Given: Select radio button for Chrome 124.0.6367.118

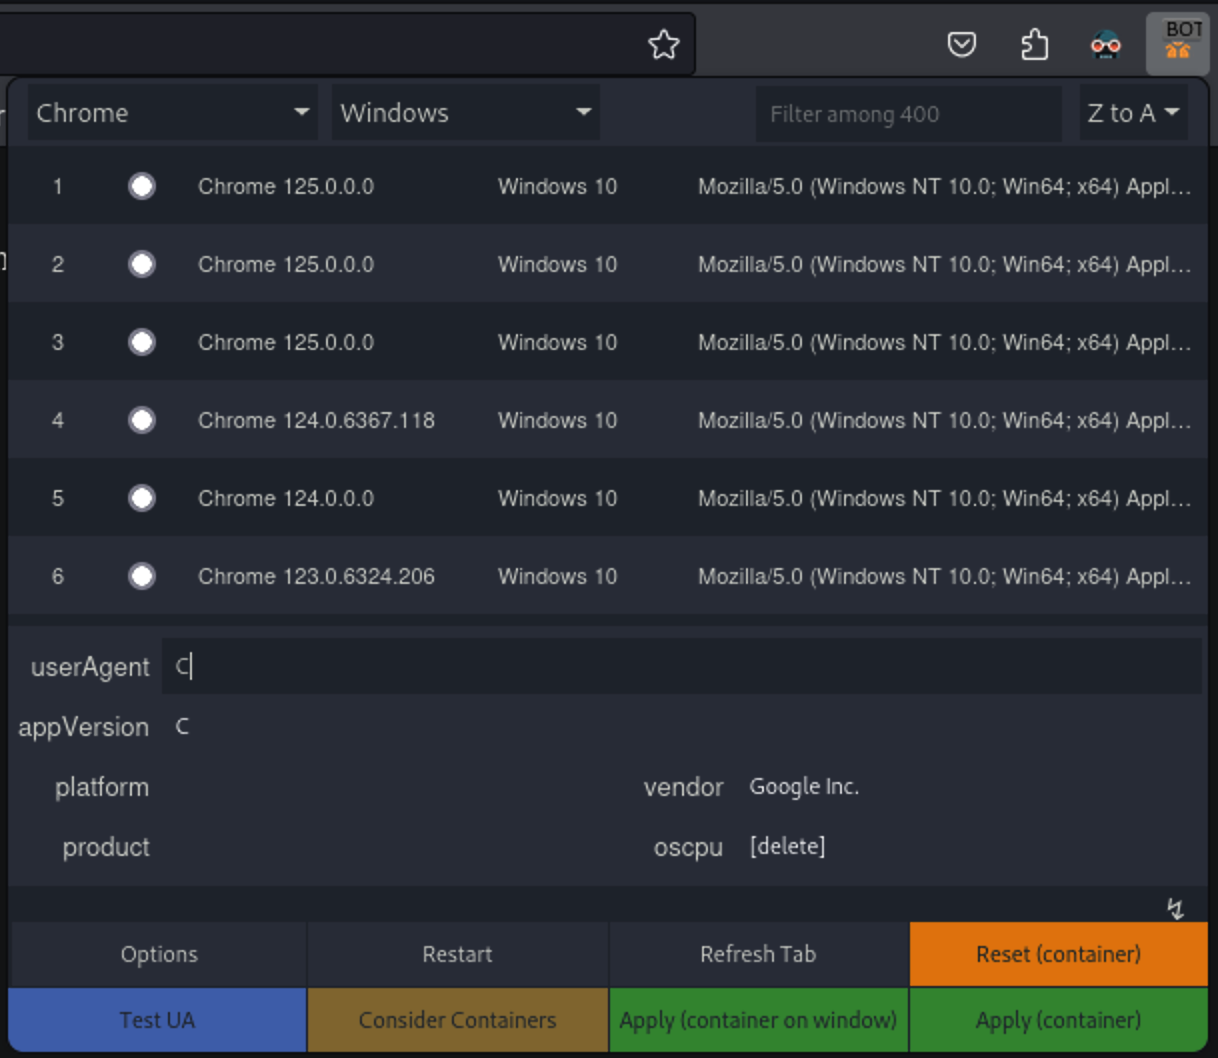Looking at the screenshot, I should 142,420.
